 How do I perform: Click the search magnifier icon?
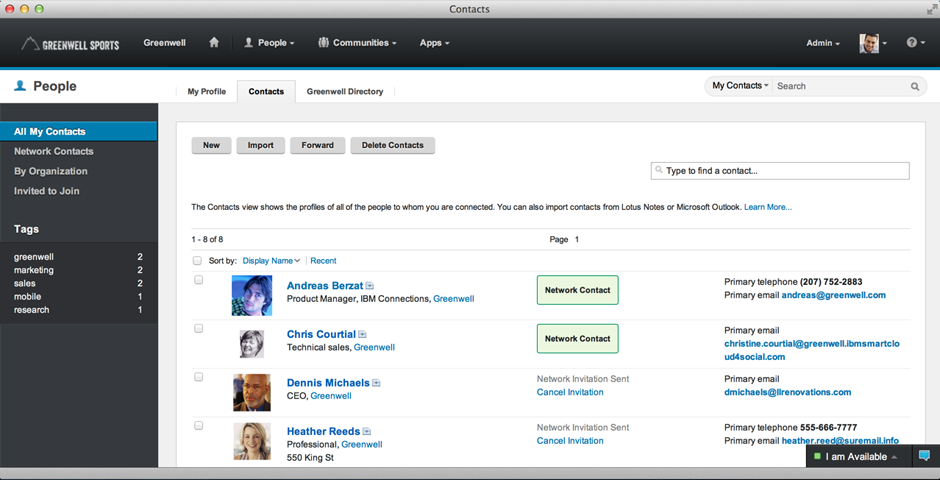(914, 87)
